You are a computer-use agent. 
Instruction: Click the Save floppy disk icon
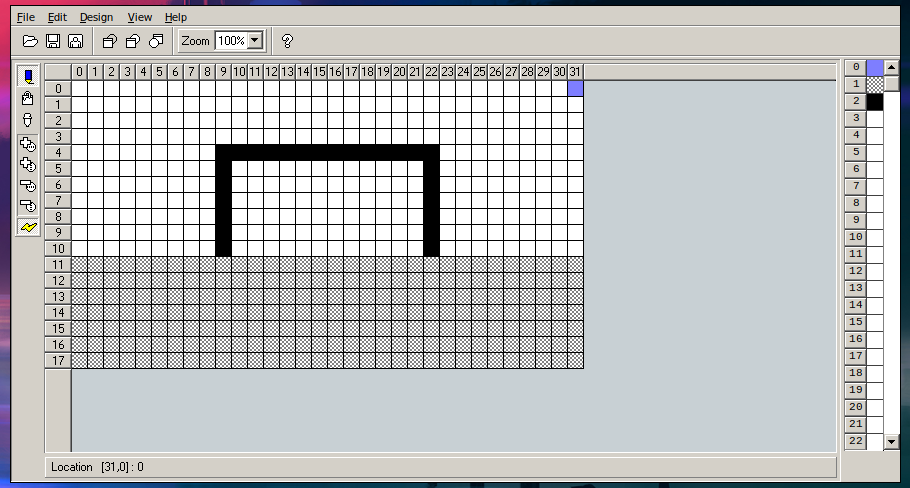click(53, 41)
